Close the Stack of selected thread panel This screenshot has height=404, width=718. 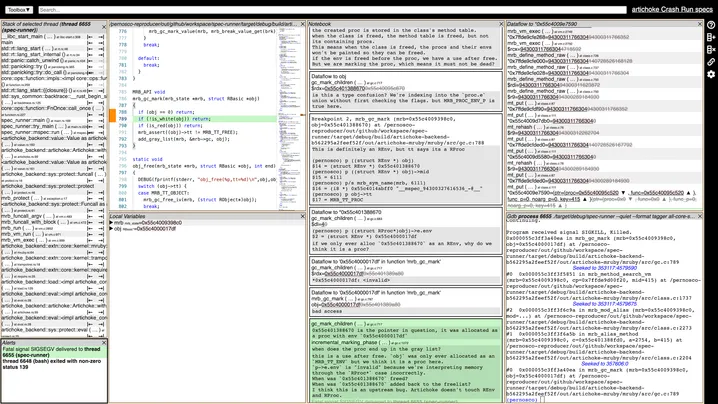(x=103, y=27)
